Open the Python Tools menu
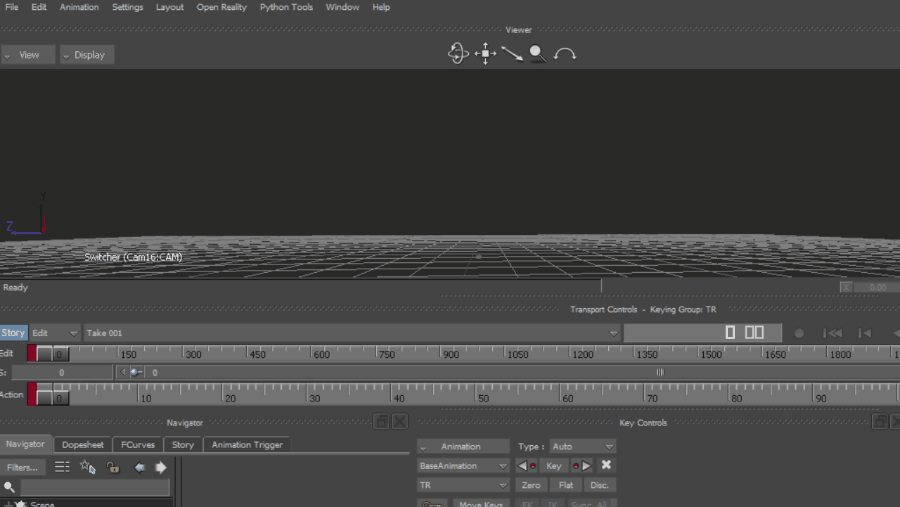The image size is (900, 507). pyautogui.click(x=286, y=7)
